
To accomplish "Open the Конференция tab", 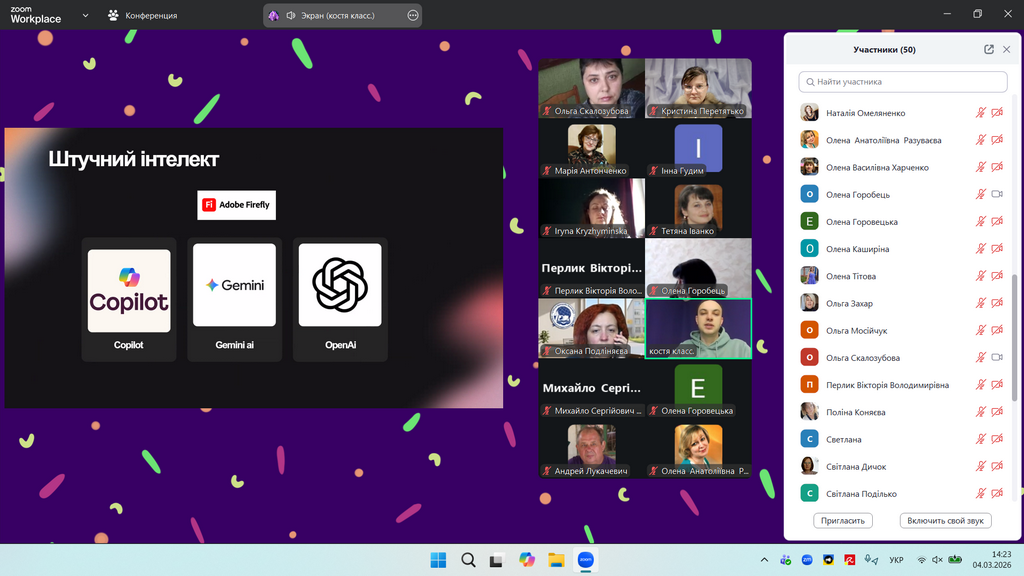I will 143,16.
